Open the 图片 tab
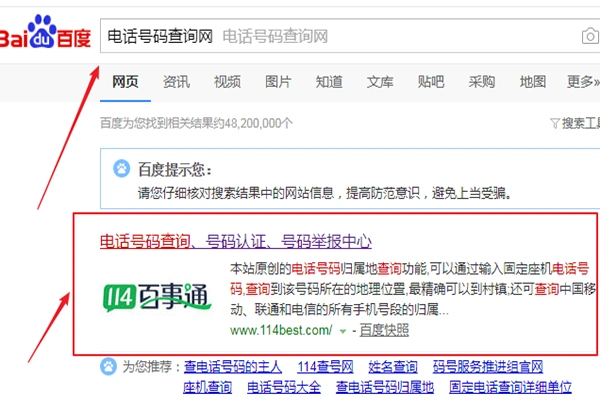Viewport: 600px width, 400px height. click(278, 82)
